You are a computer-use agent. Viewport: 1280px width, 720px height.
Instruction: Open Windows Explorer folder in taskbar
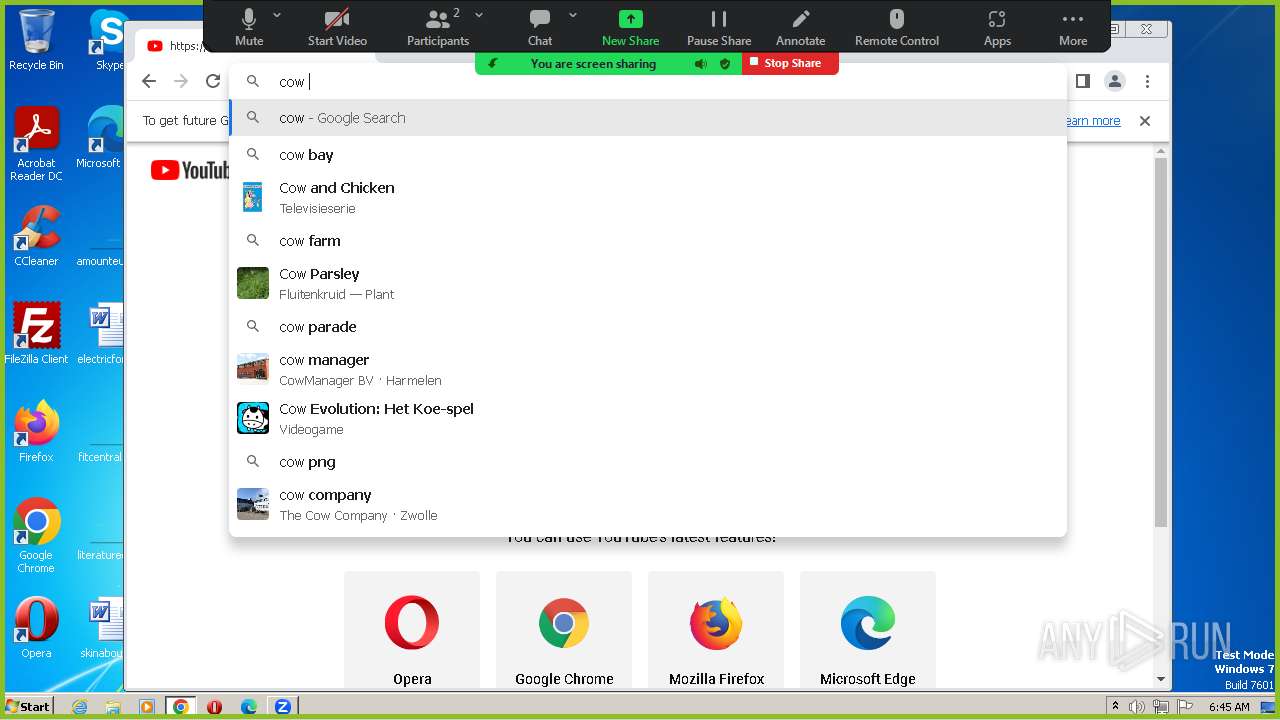point(113,706)
